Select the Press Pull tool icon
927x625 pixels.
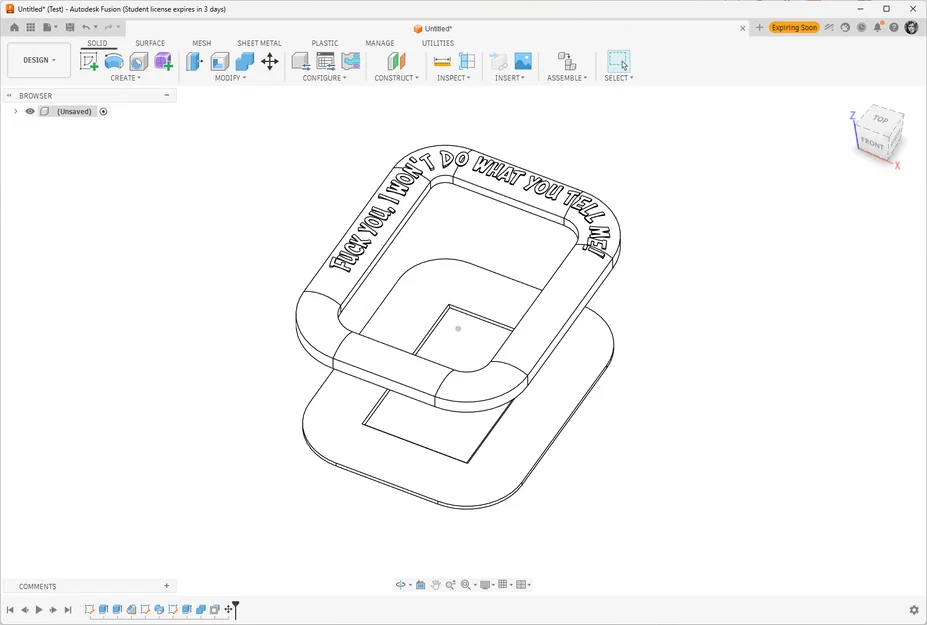click(x=194, y=61)
